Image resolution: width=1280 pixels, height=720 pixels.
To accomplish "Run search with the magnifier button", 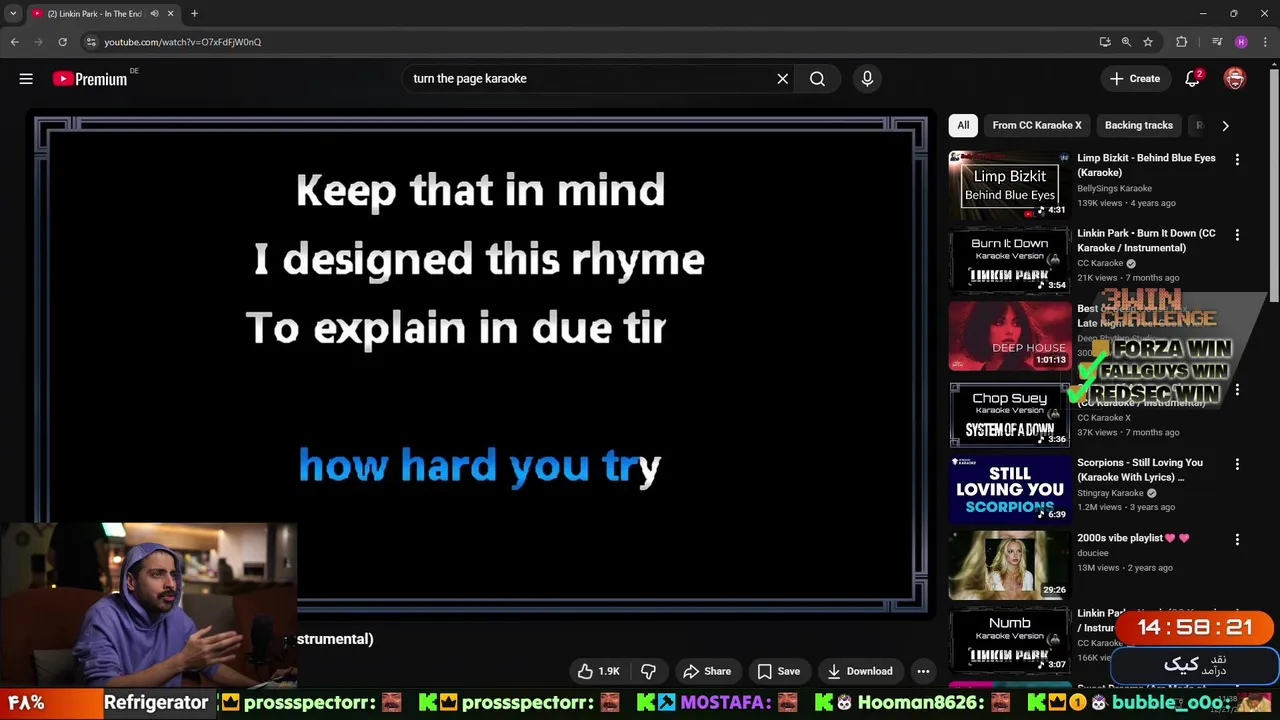I will 817,79.
